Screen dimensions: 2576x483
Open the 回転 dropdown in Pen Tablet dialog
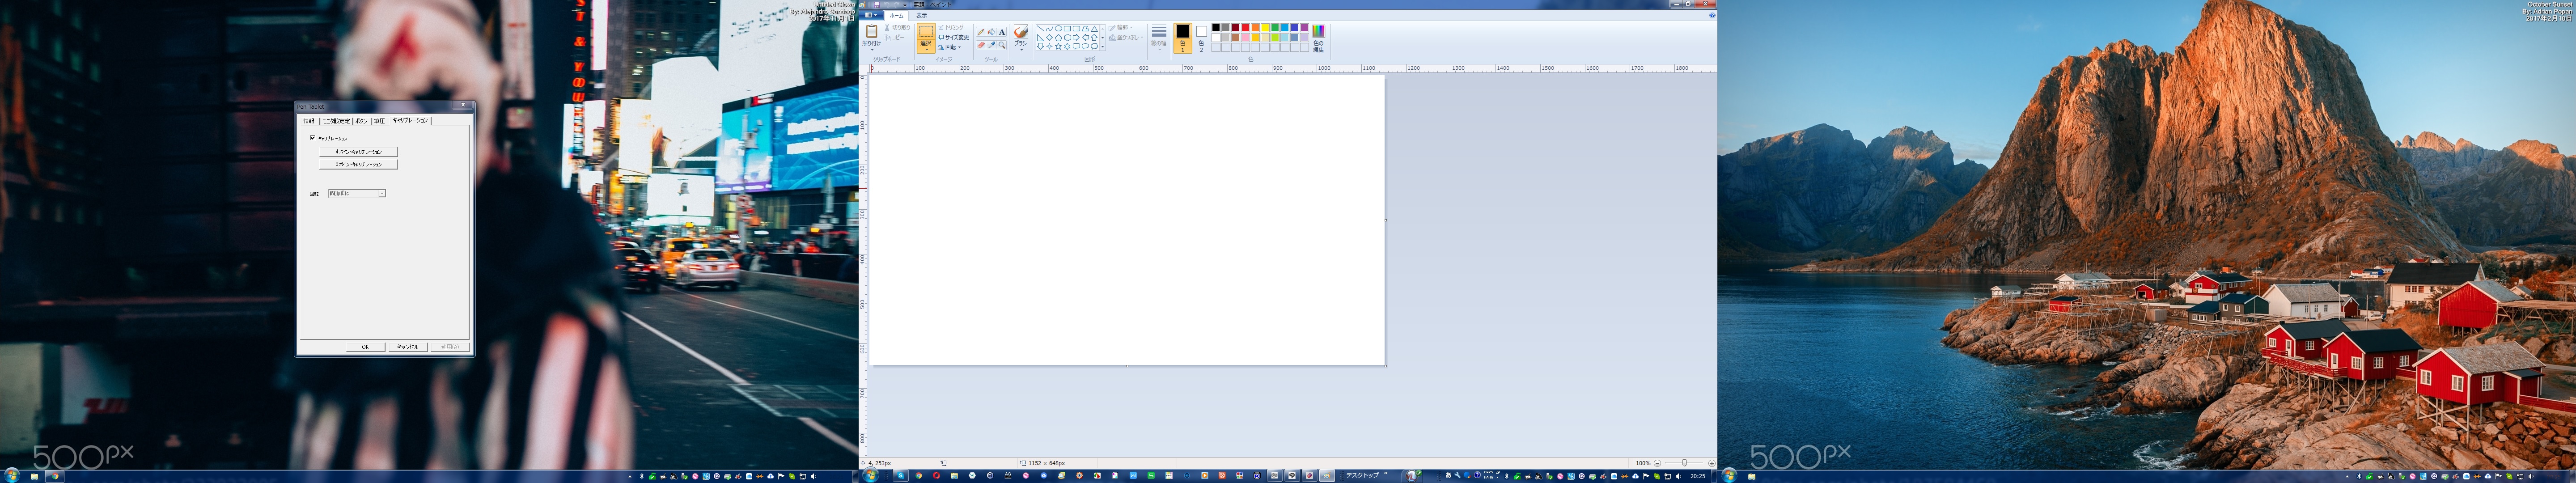point(382,193)
